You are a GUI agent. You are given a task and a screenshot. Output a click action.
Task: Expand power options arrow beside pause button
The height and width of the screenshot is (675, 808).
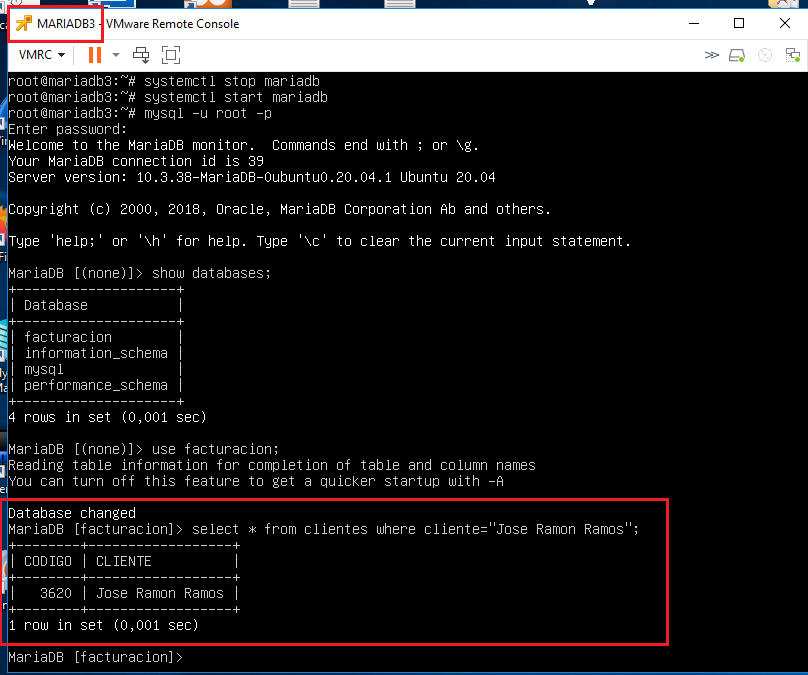pyautogui.click(x=116, y=54)
